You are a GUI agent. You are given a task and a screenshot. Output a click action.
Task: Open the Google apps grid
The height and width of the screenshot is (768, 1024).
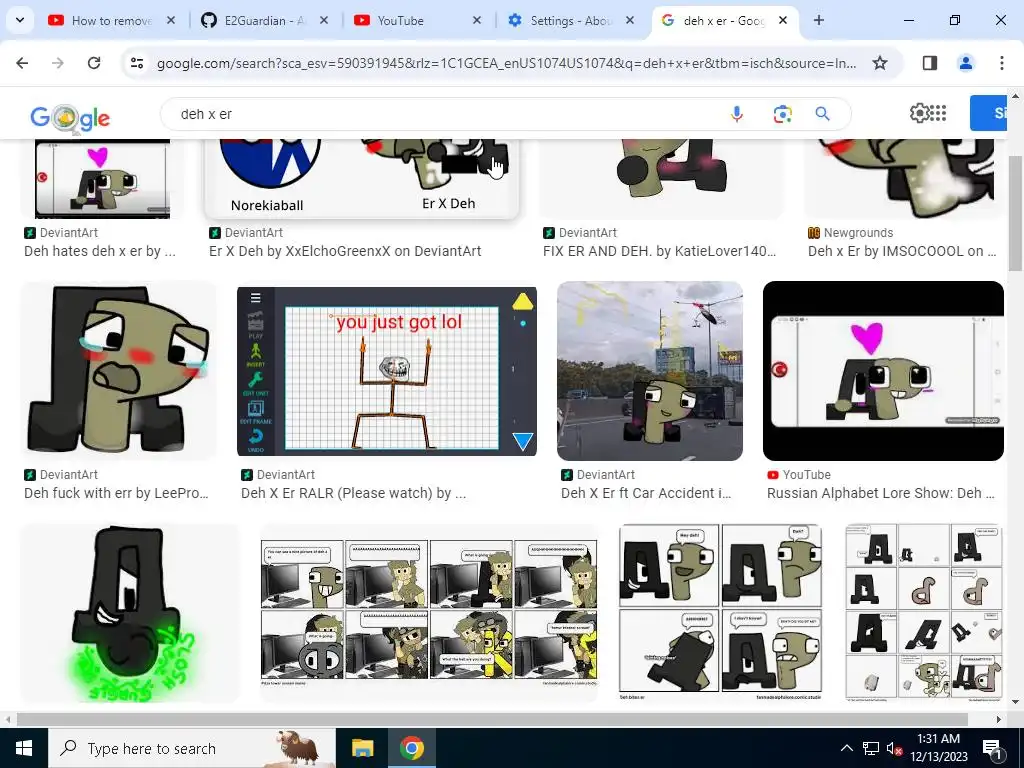pos(938,113)
